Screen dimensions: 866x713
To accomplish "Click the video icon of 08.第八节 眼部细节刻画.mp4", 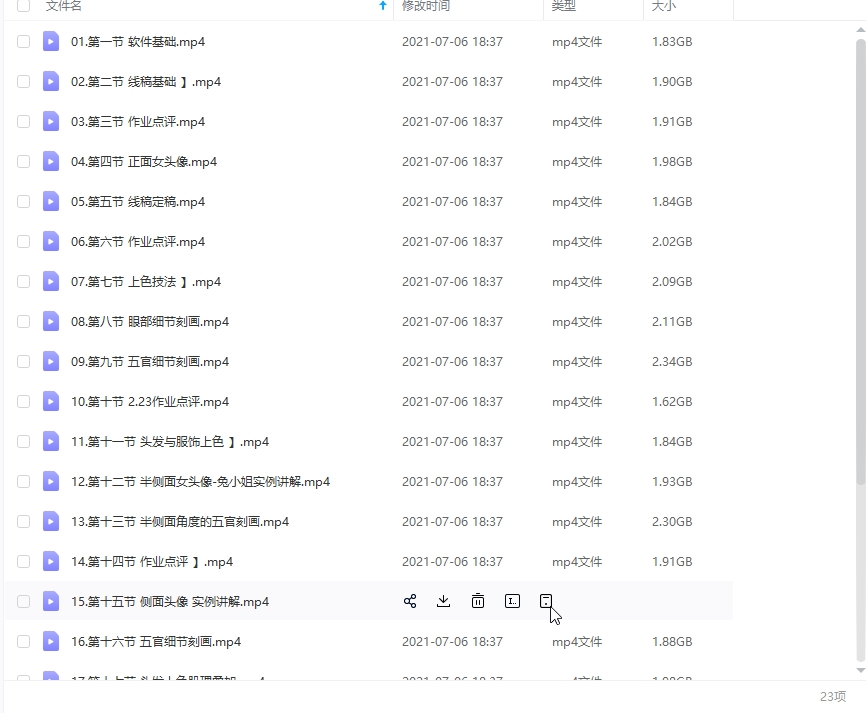I will [x=51, y=321].
